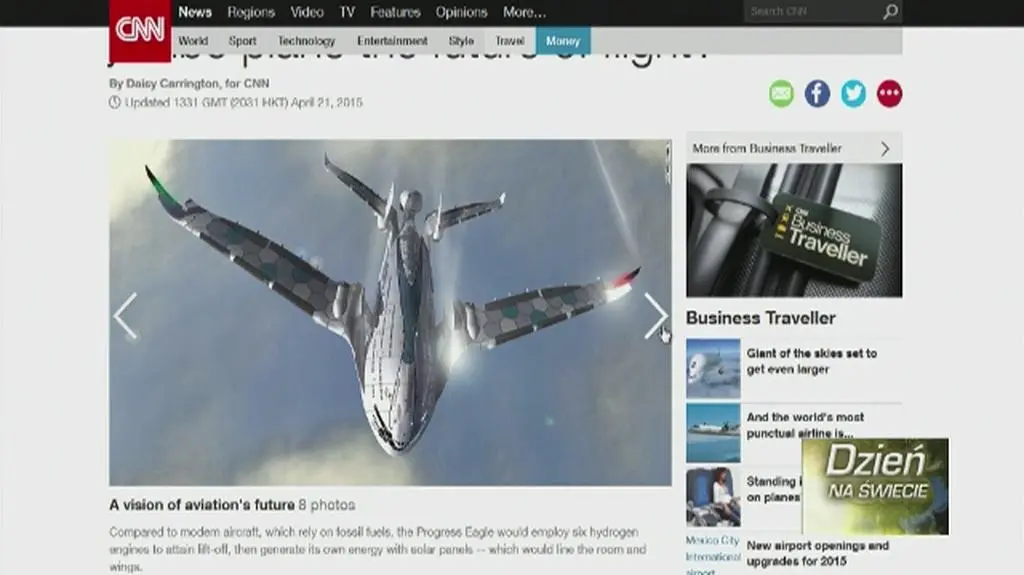This screenshot has height=575, width=1024.
Task: Open the Business Traveller luggage tag image
Action: pyautogui.click(x=794, y=231)
